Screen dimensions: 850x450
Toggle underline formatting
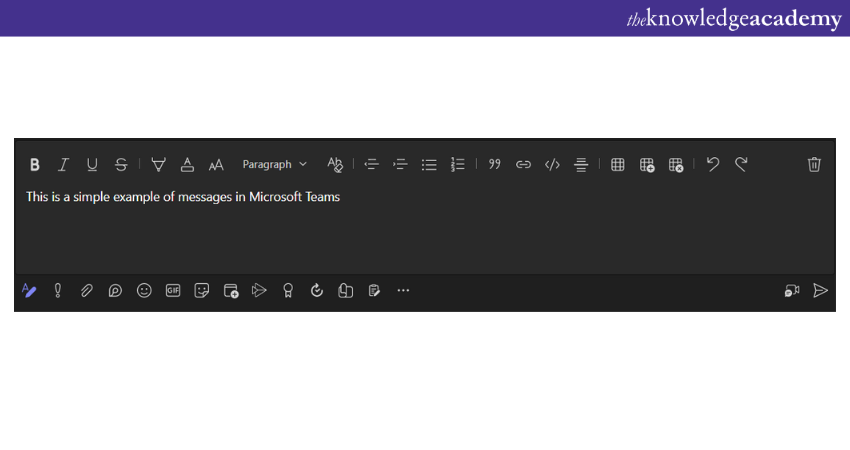(x=92, y=165)
